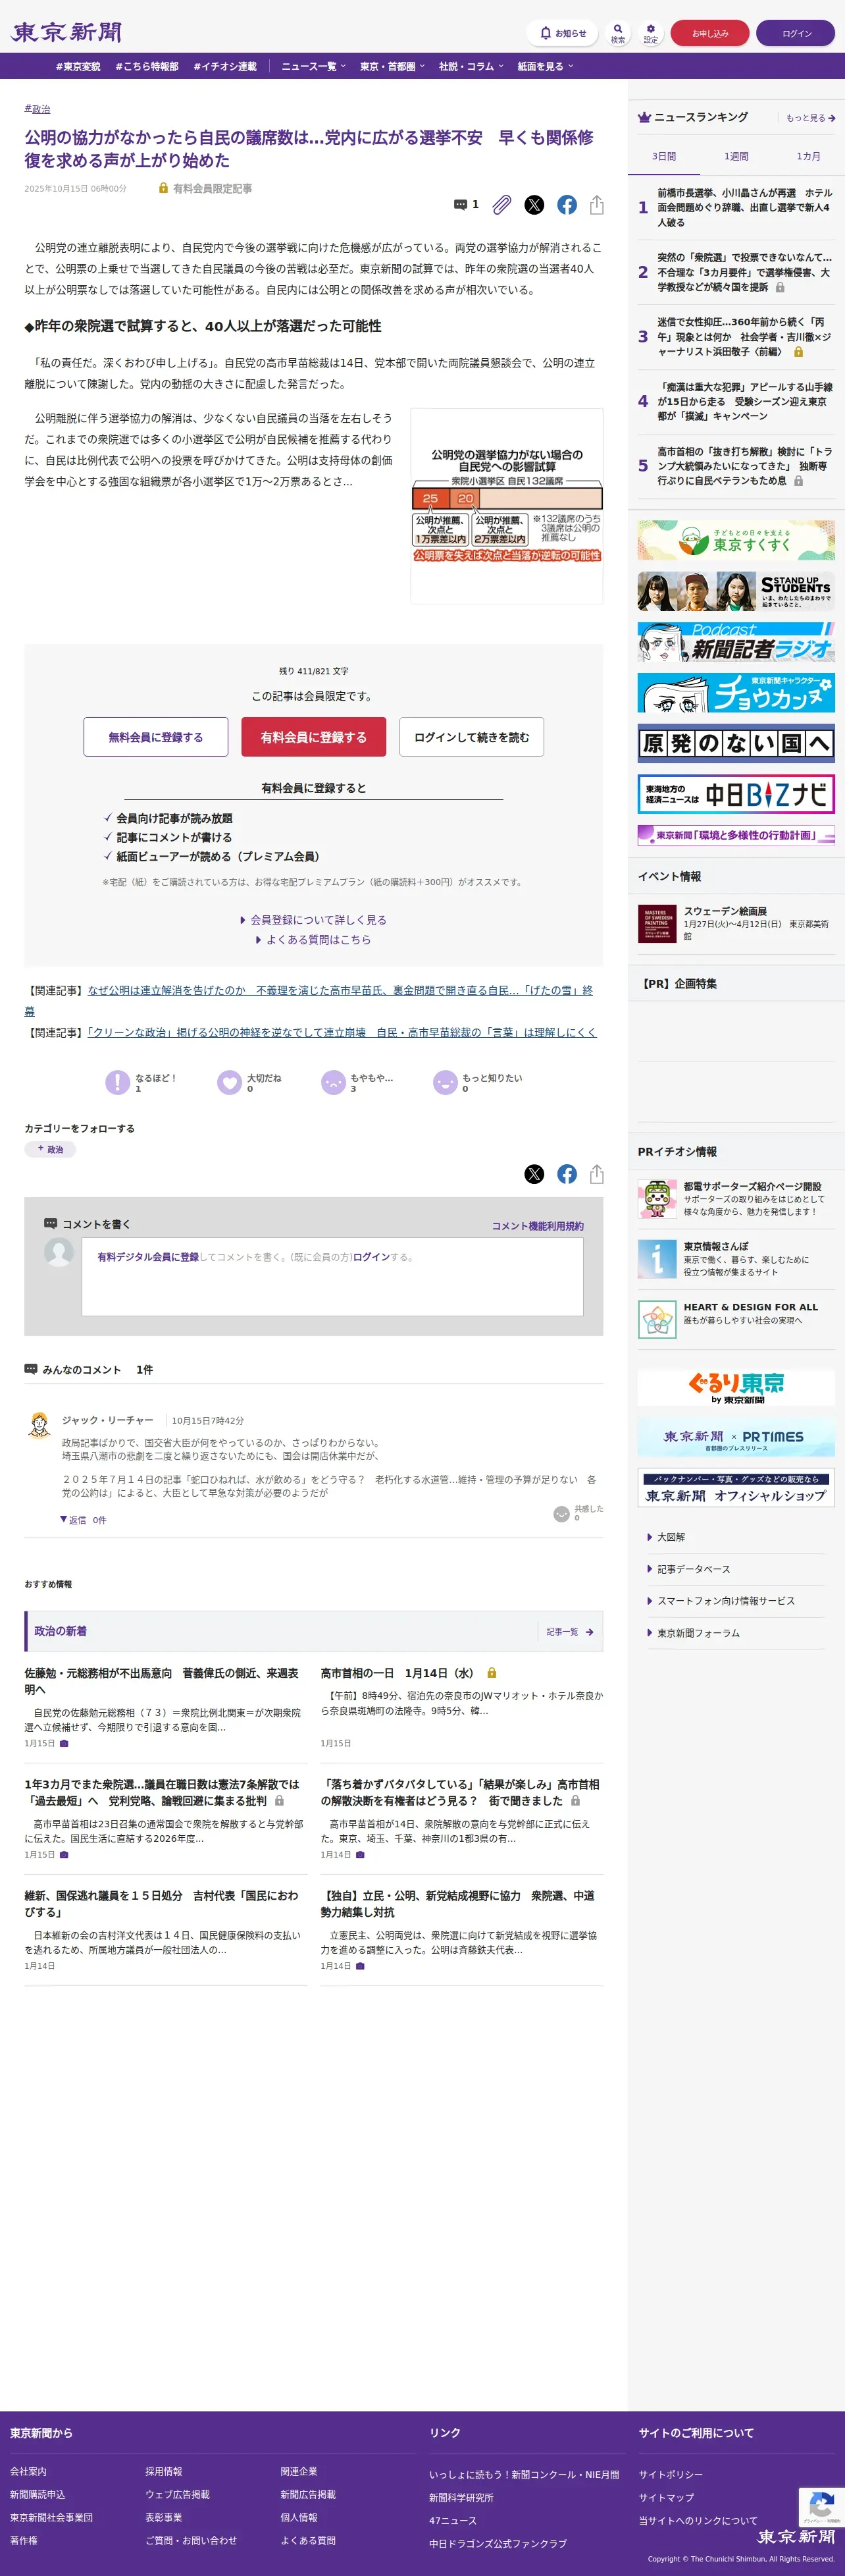Click the #政治 tag above headline
The width and height of the screenshot is (845, 2576).
tap(37, 109)
